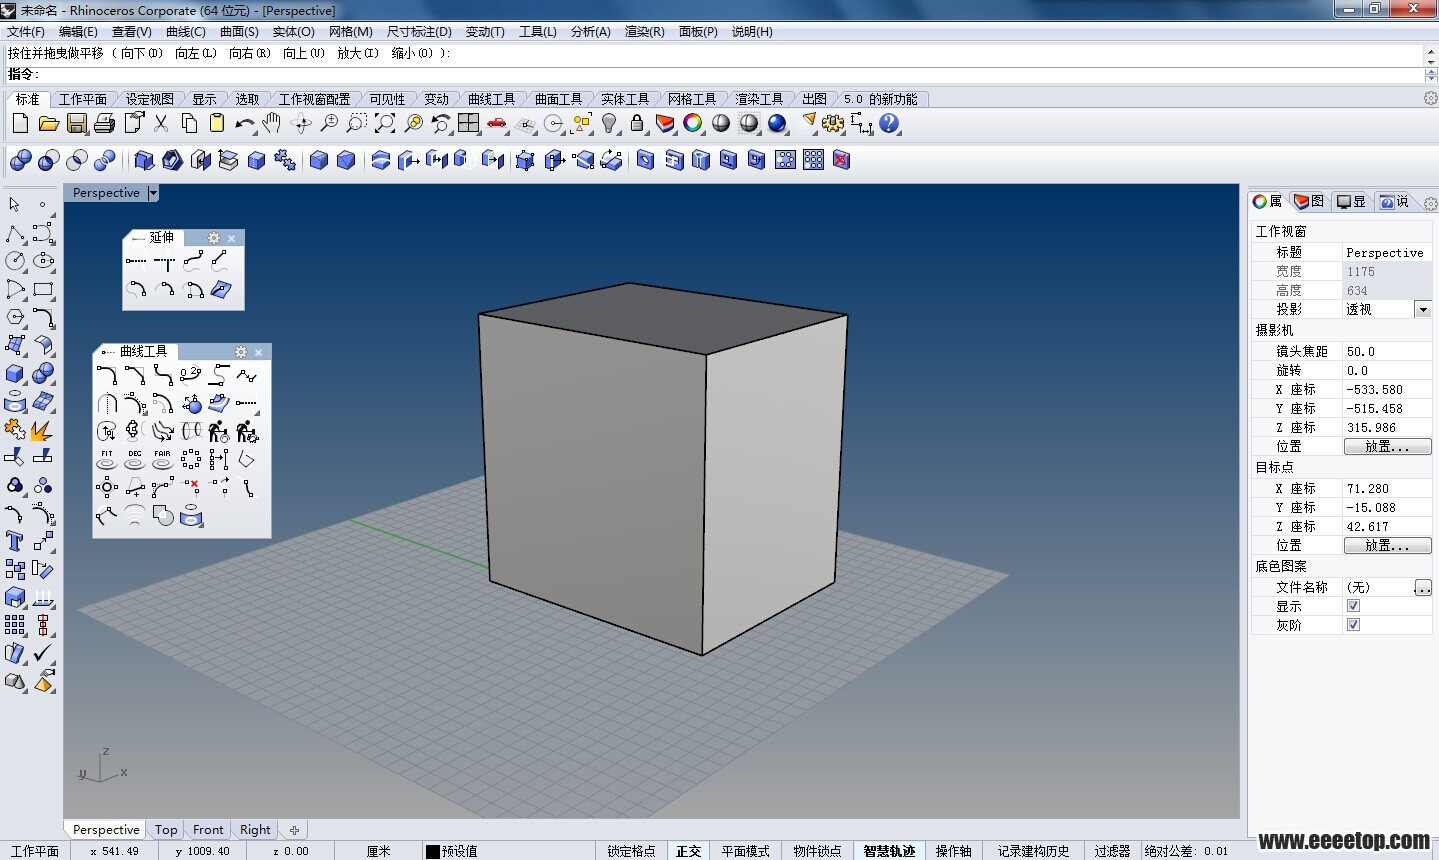Image resolution: width=1439 pixels, height=860 pixels.
Task: Switch to the Top viewport tab
Action: tap(166, 830)
